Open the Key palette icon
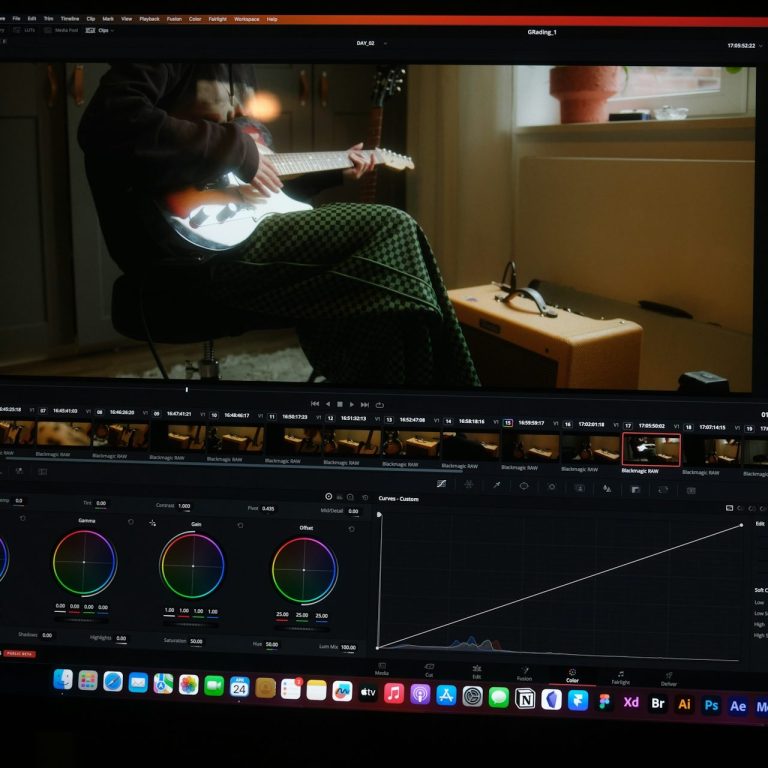Viewport: 768px width, 768px height. coord(635,489)
